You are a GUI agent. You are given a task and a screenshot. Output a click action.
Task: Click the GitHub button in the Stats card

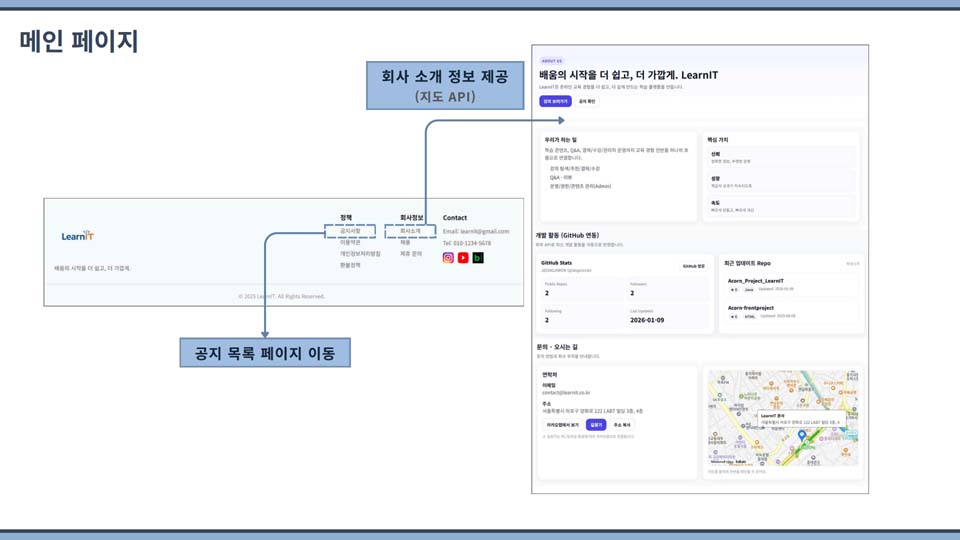point(693,267)
